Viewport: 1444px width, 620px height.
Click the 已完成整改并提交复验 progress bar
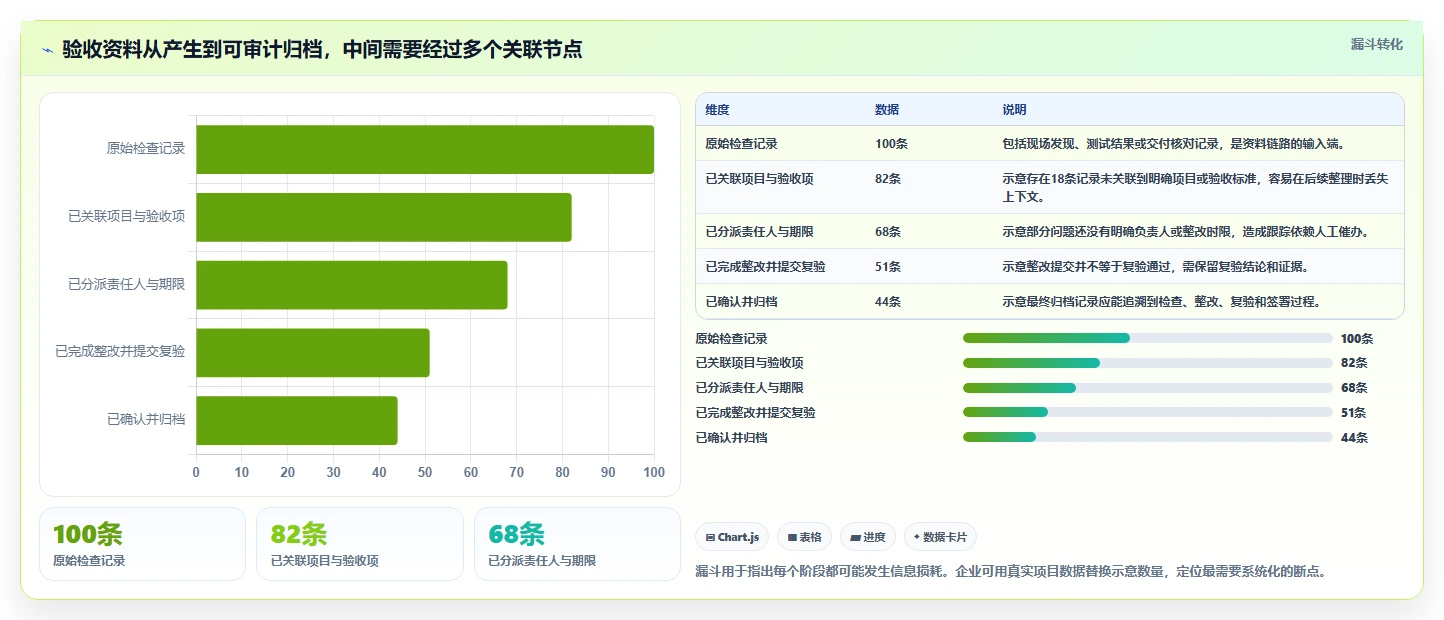click(x=1148, y=412)
